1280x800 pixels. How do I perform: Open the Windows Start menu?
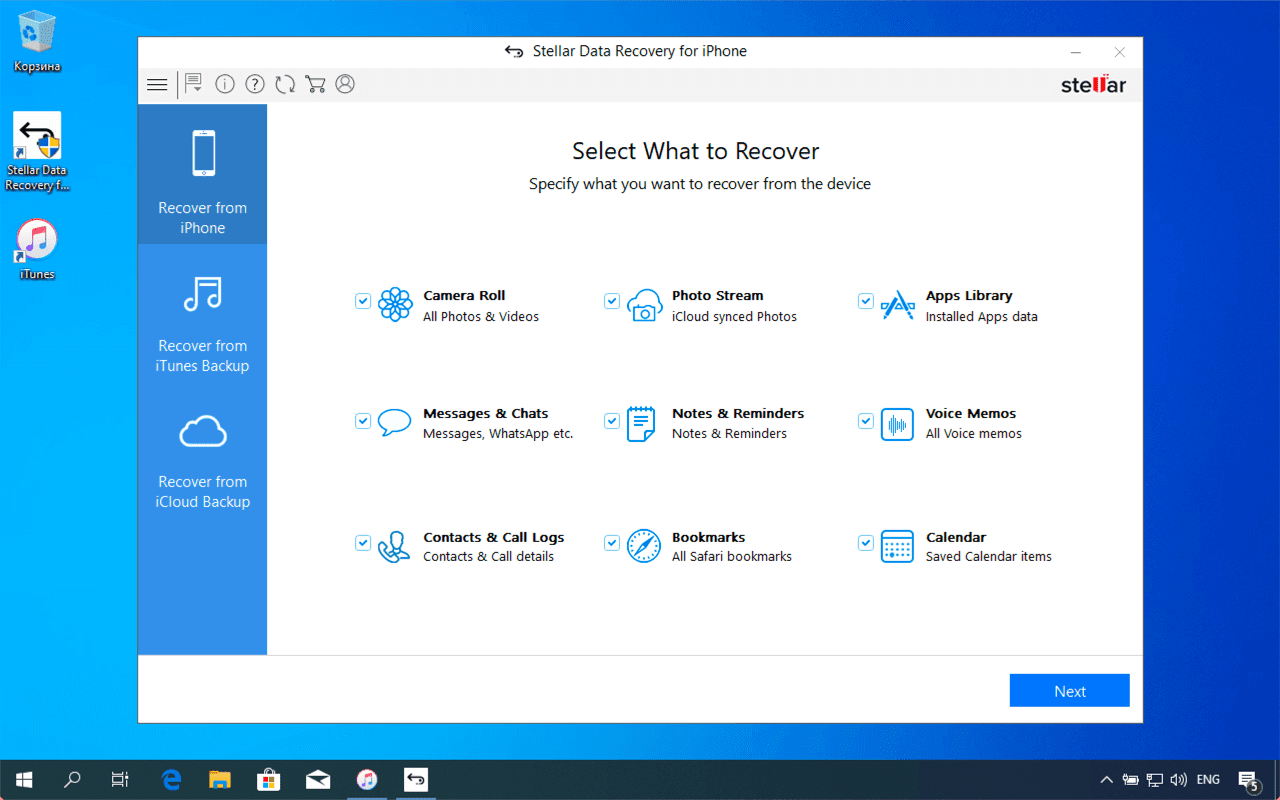(24, 780)
